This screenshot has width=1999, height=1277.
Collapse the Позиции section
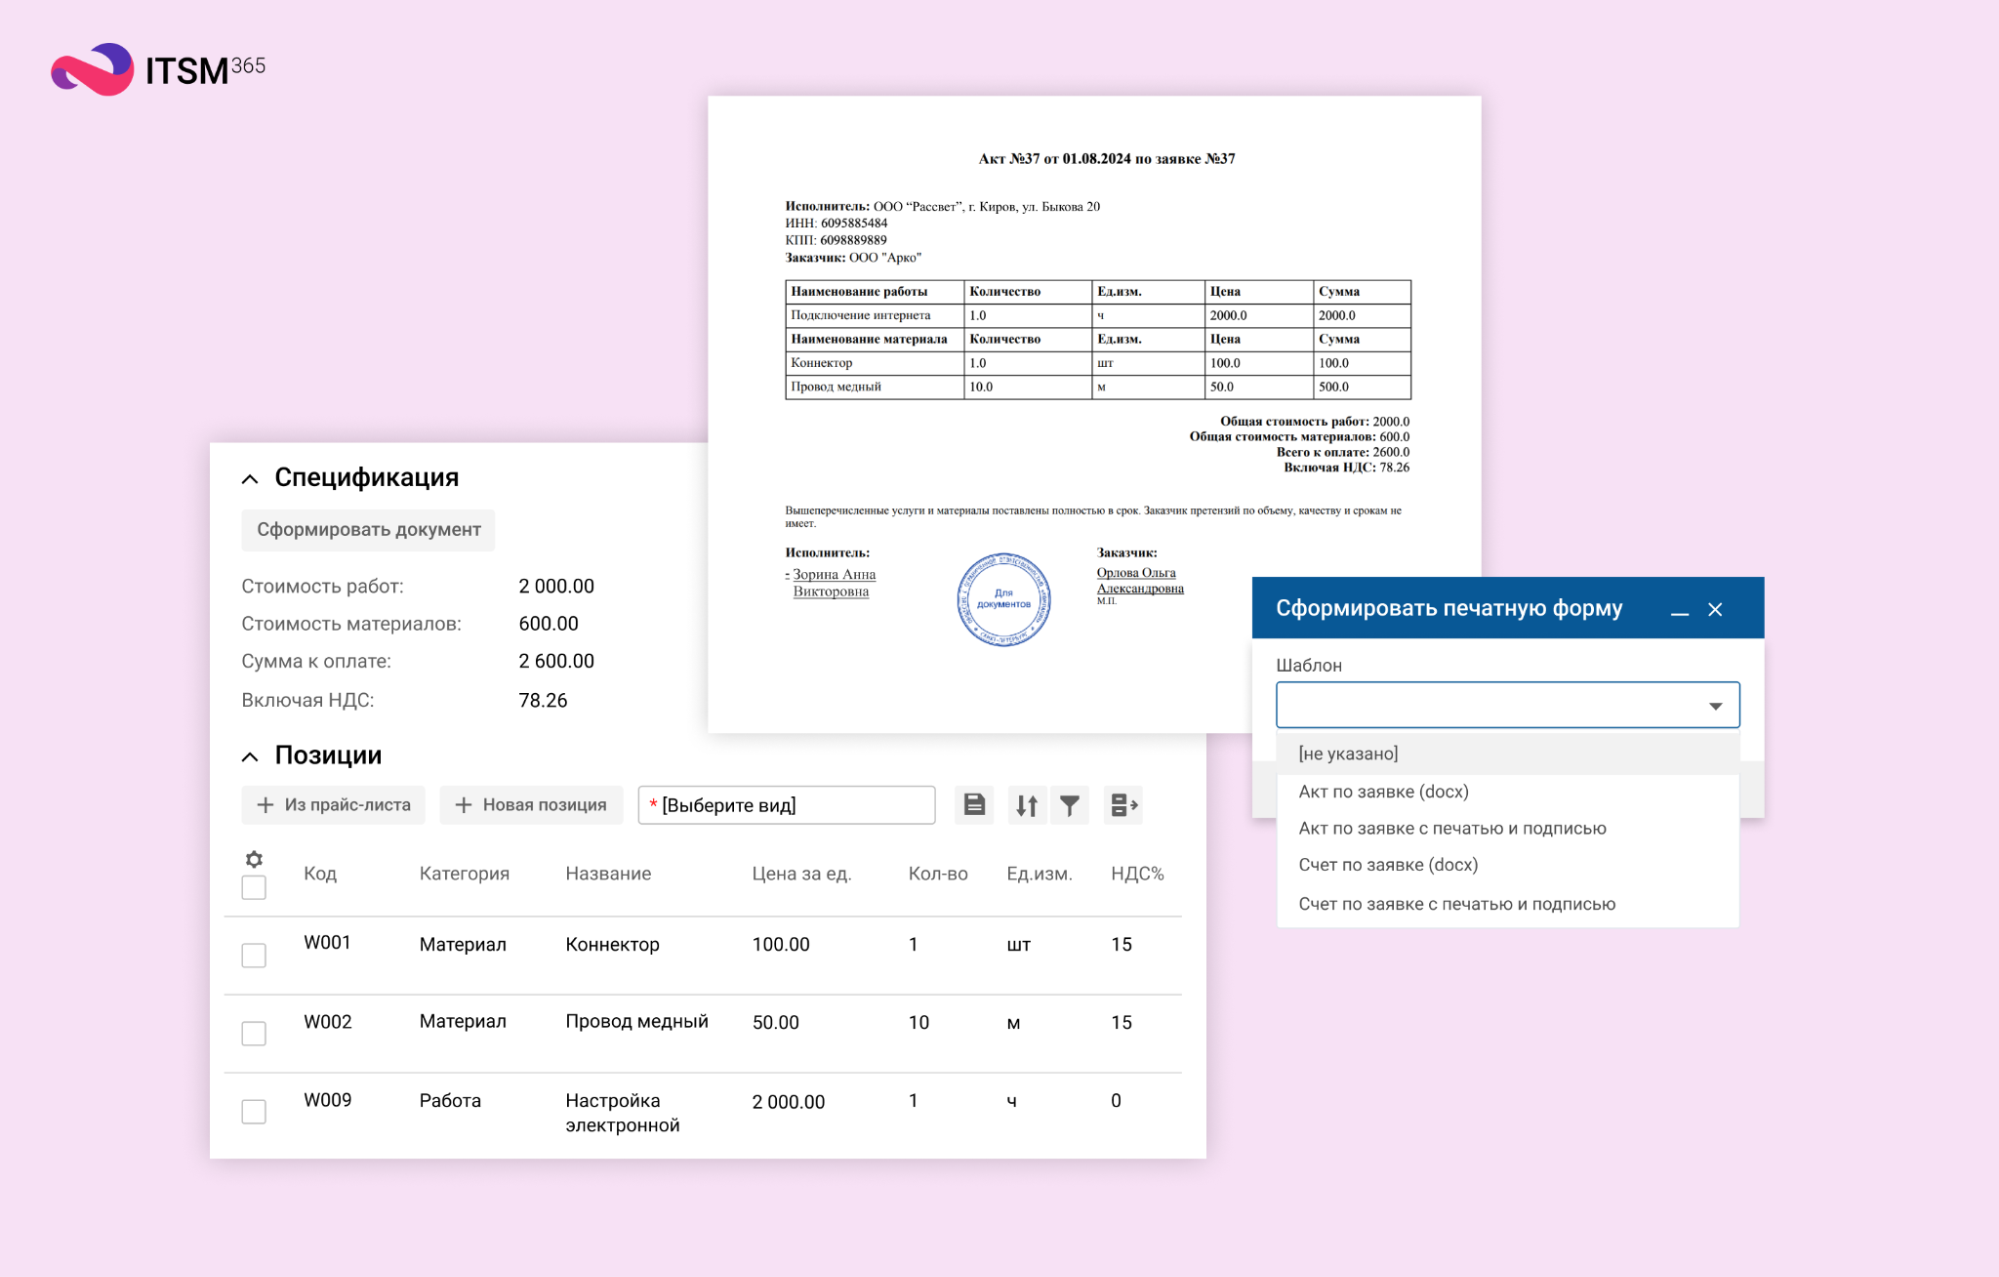pyautogui.click(x=250, y=757)
